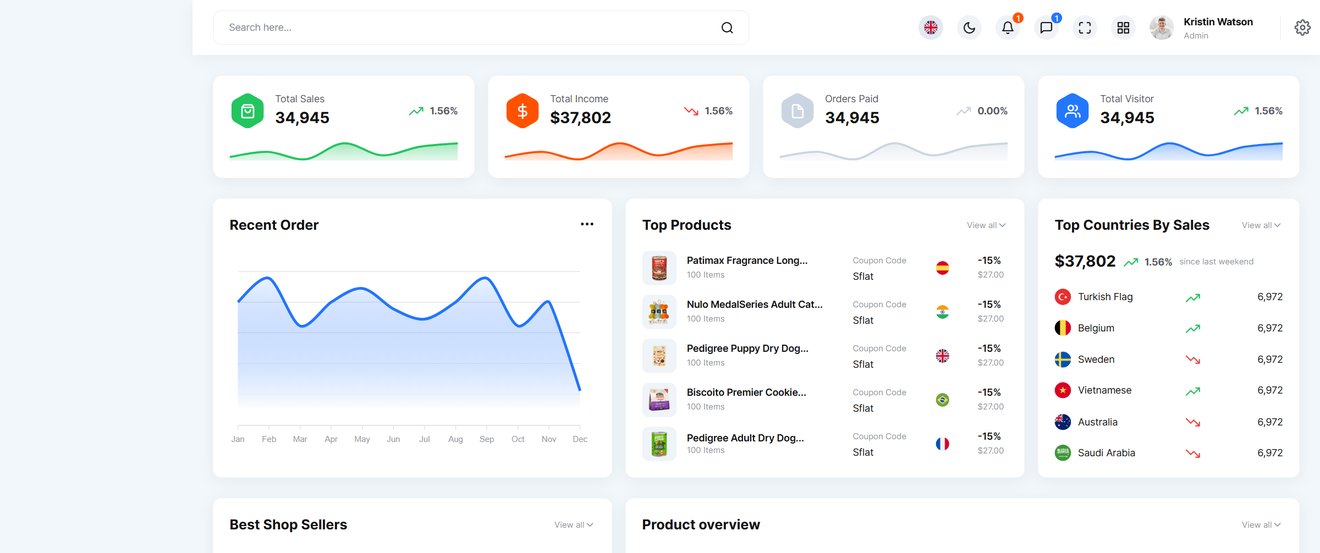1320x553 pixels.
Task: Click the Vietnamese flag icon
Action: pyautogui.click(x=1063, y=390)
